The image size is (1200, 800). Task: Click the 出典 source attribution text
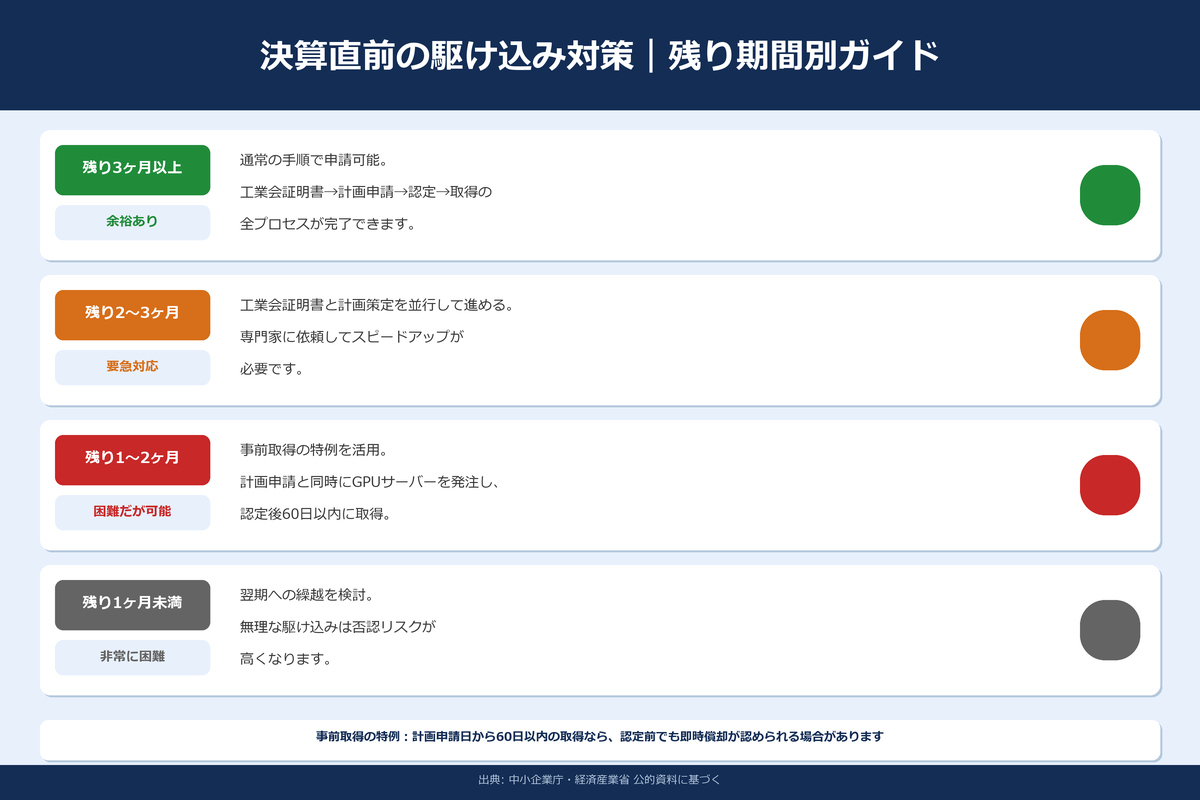[x=600, y=782]
